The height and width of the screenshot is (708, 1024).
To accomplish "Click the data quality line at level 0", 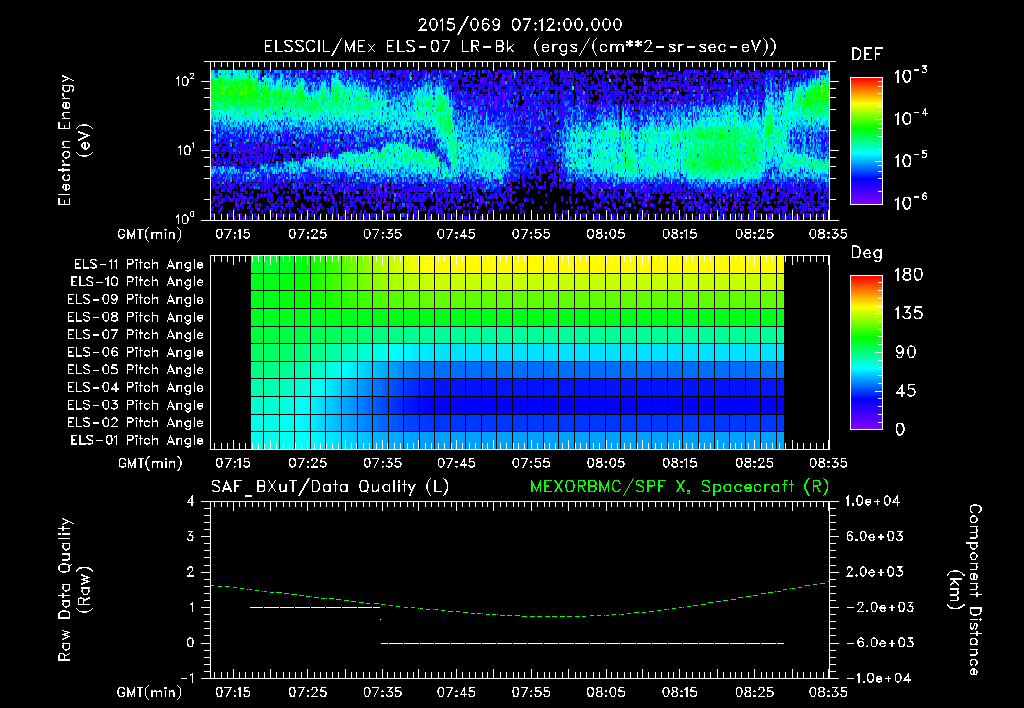I will (x=583, y=643).
